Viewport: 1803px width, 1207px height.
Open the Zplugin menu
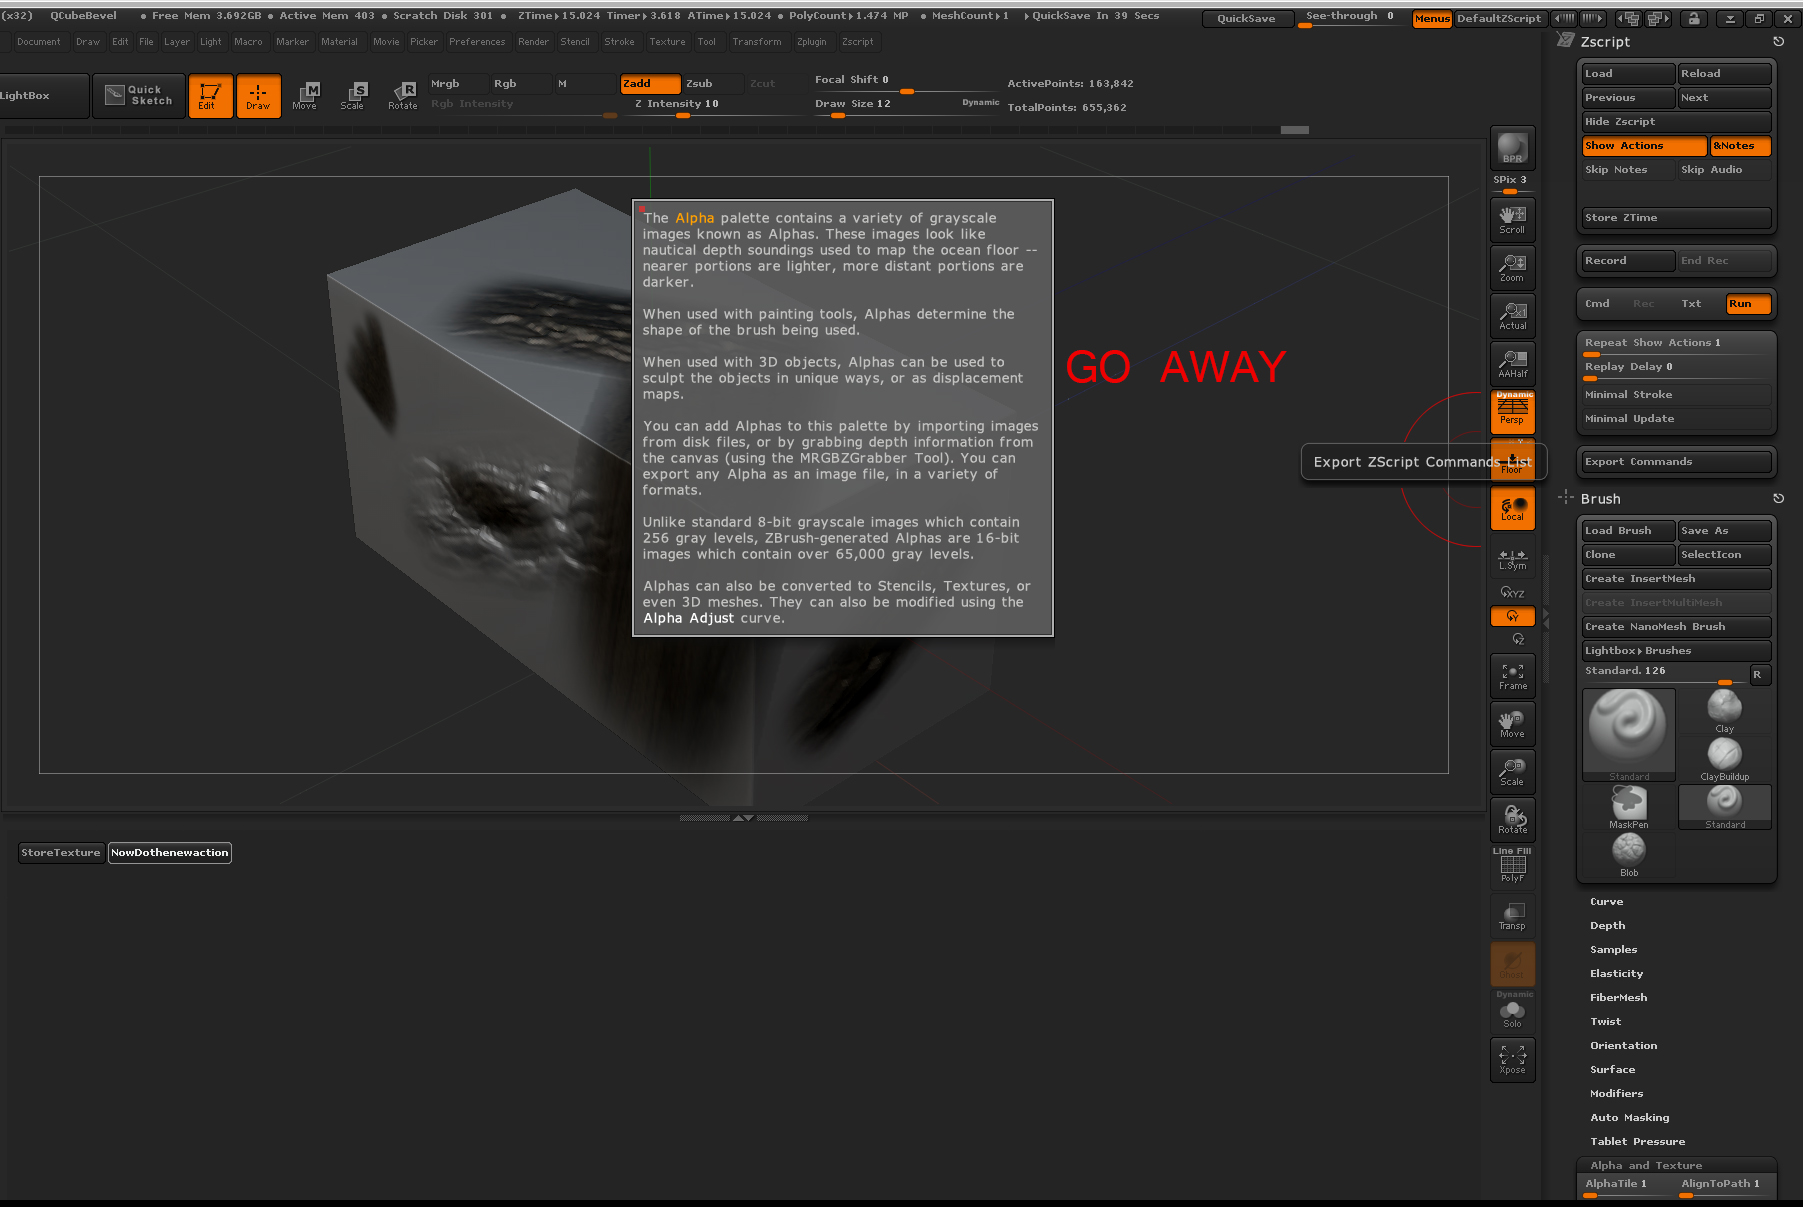click(811, 42)
